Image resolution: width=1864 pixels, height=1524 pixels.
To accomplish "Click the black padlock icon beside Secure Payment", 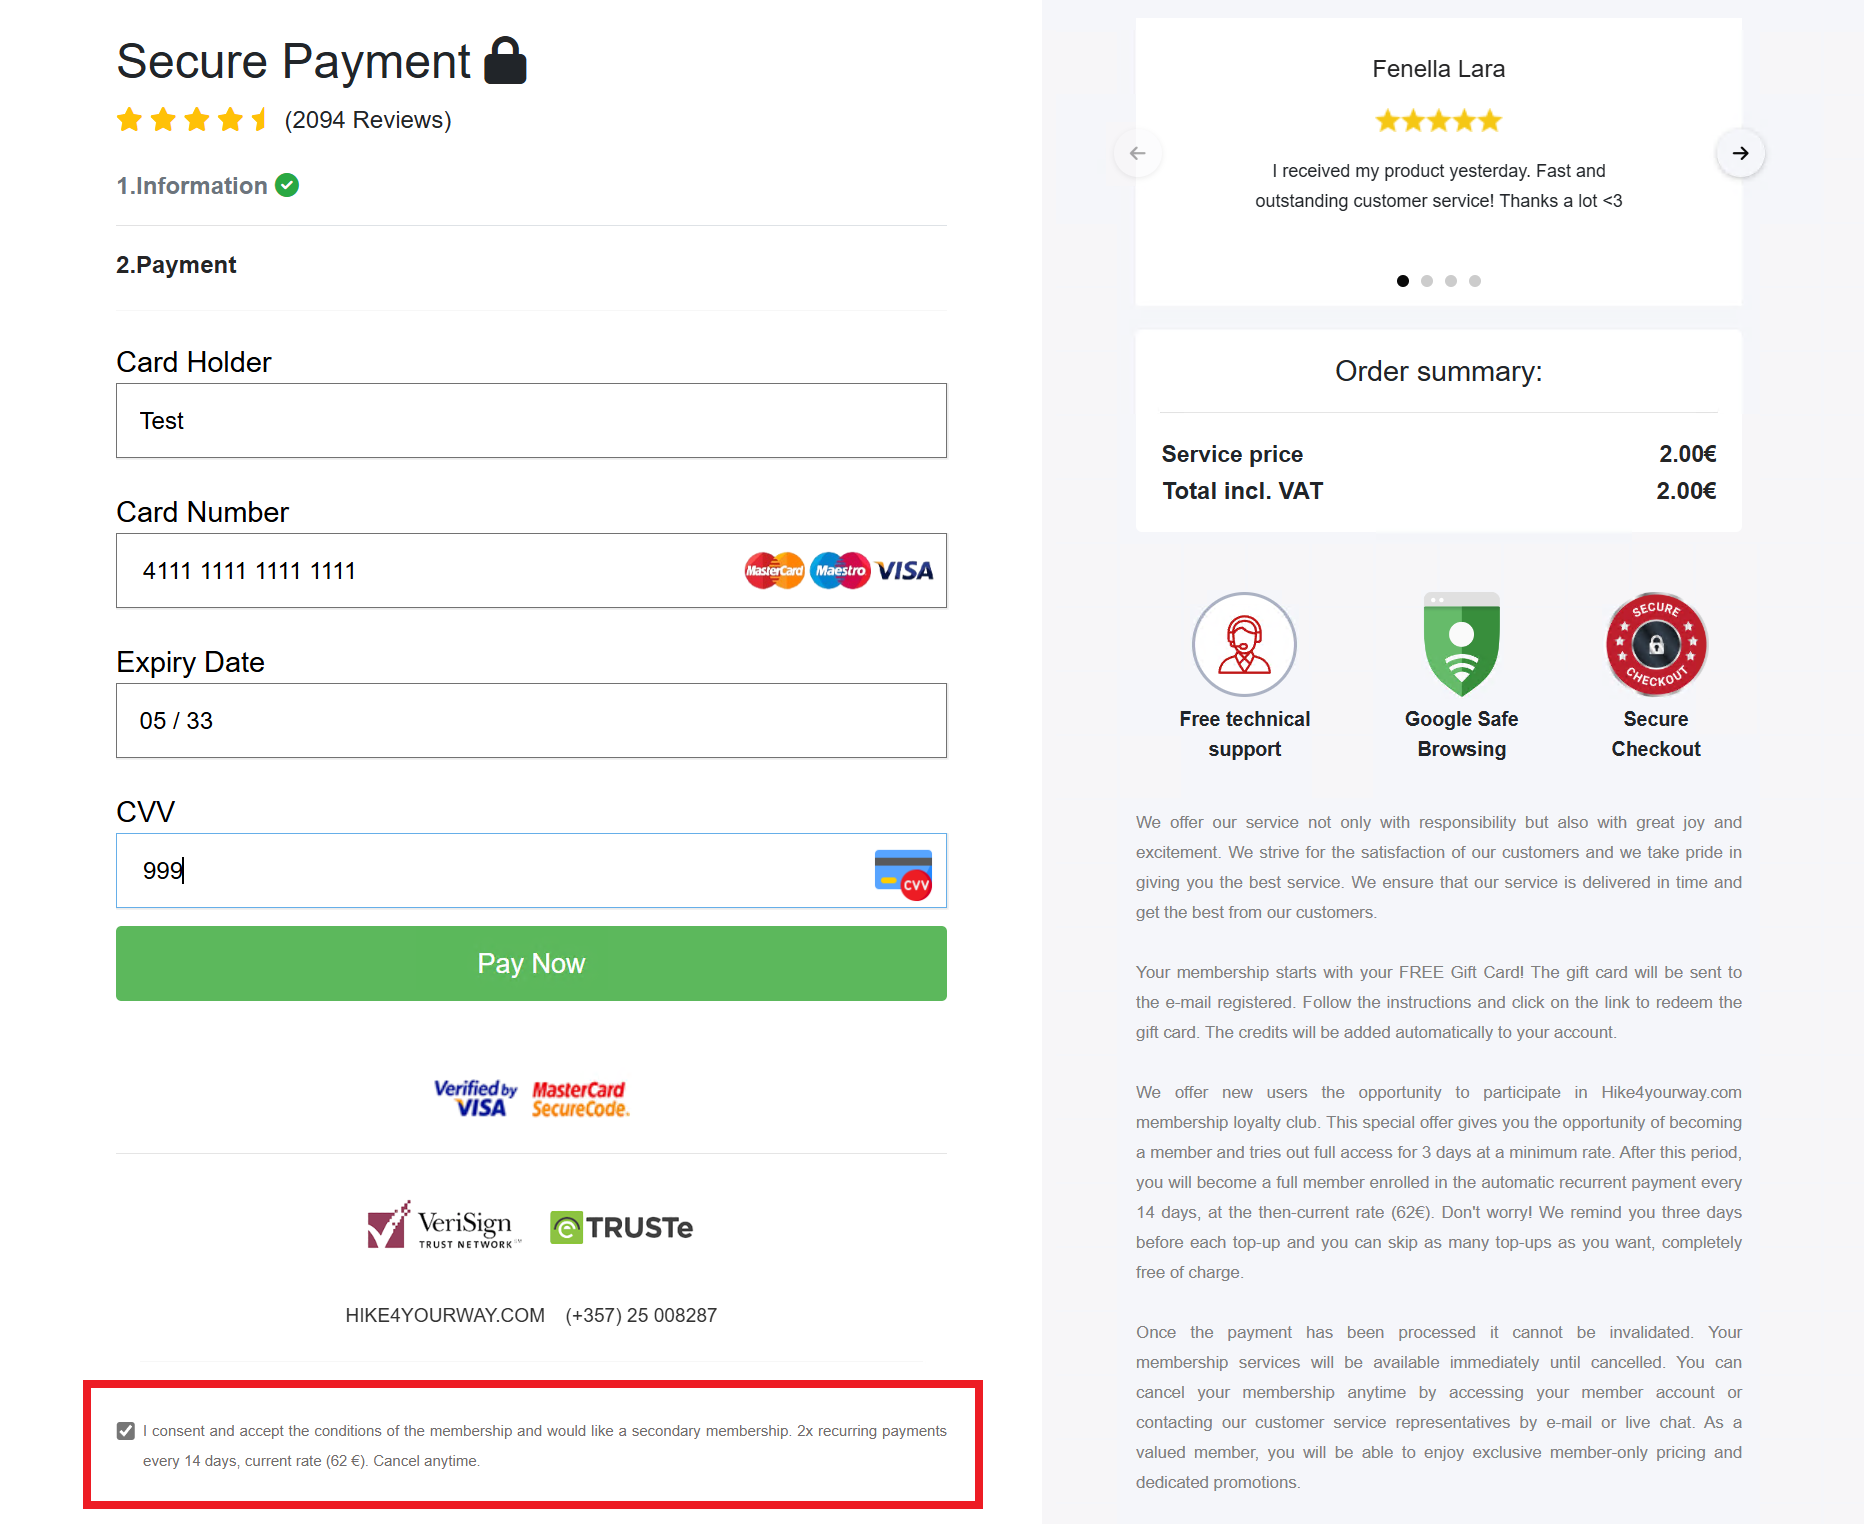I will pyautogui.click(x=505, y=61).
